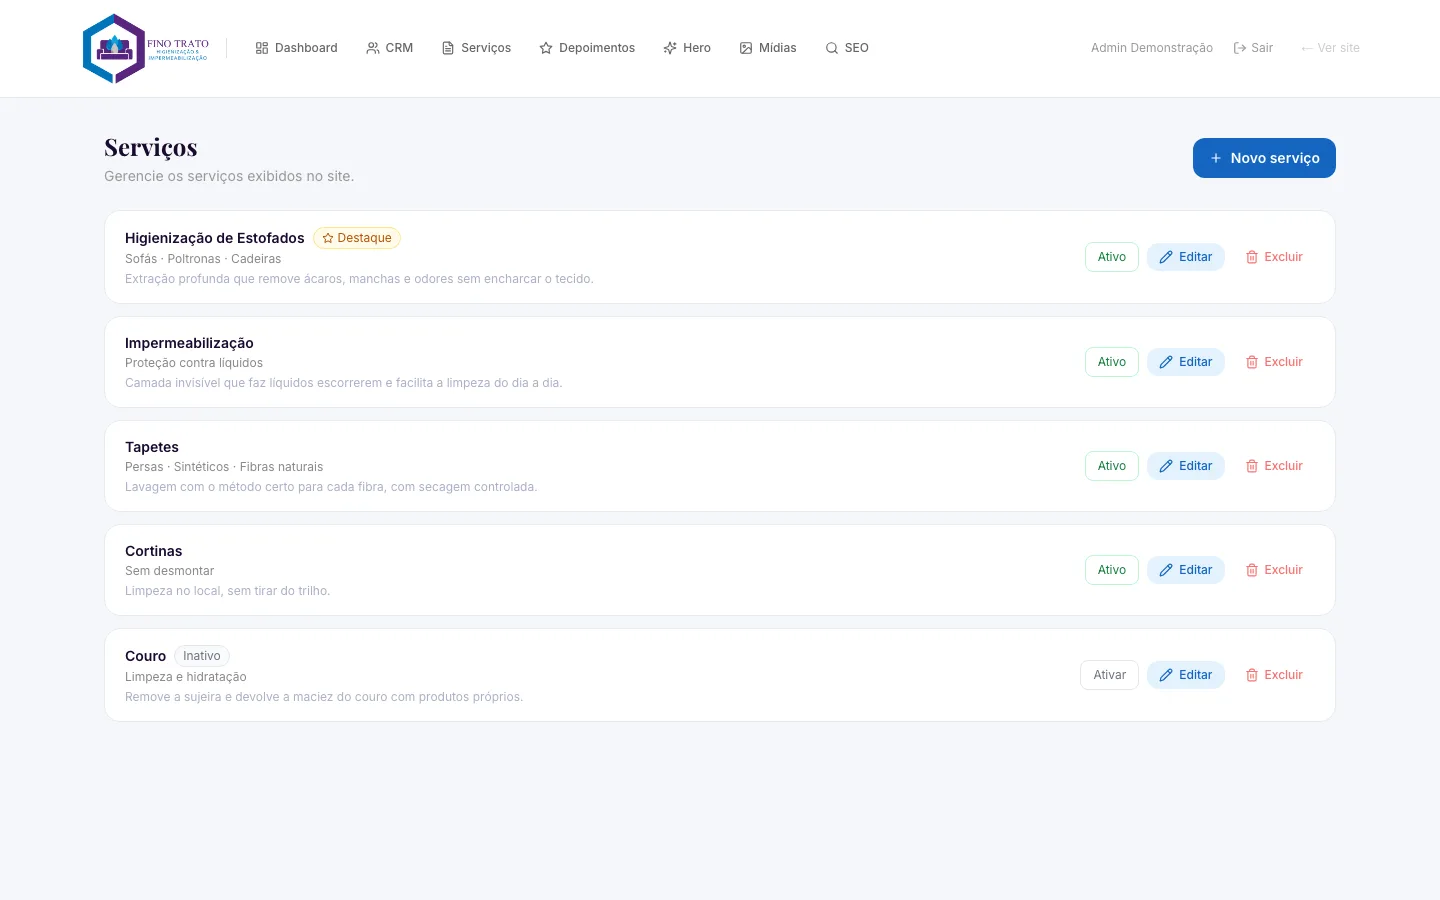1440x900 pixels.
Task: Select the Impermeabilização title
Action: click(189, 343)
